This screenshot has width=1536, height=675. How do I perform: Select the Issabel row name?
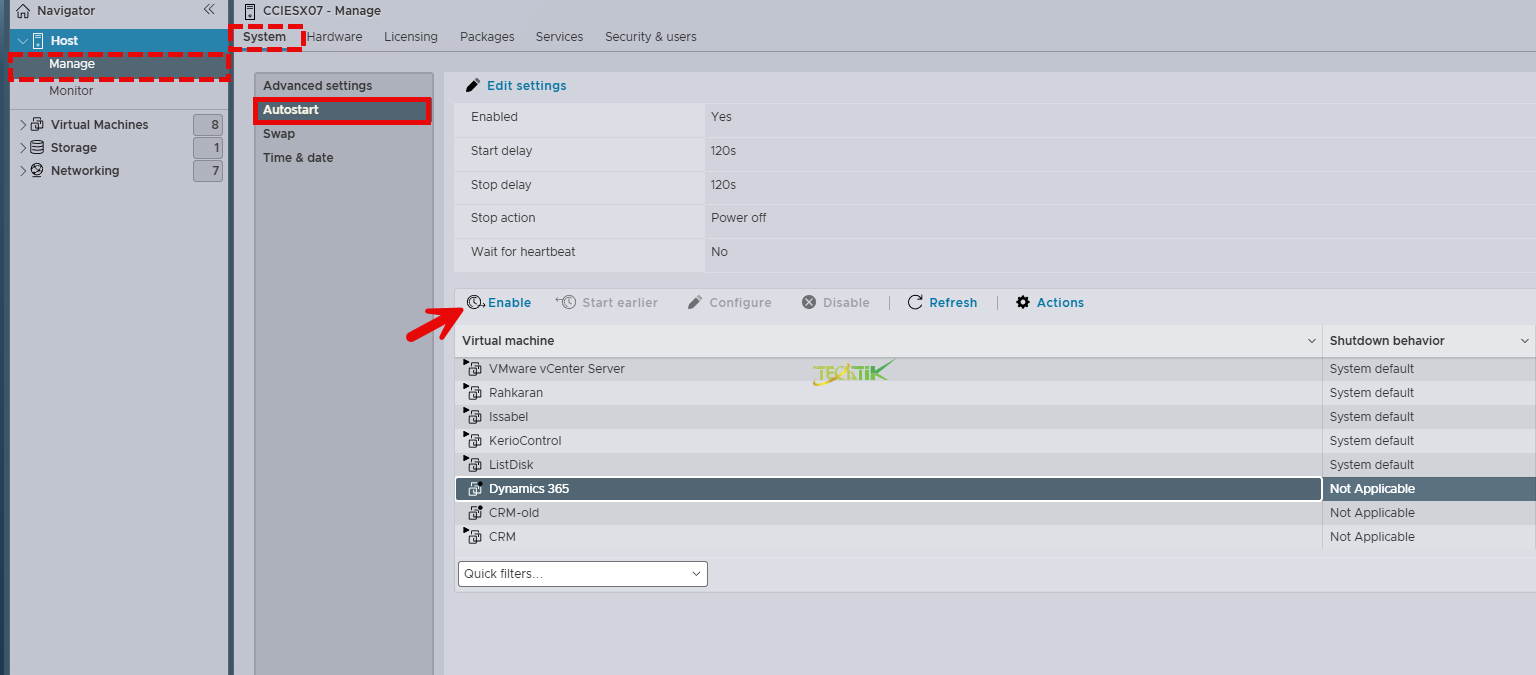tap(509, 416)
